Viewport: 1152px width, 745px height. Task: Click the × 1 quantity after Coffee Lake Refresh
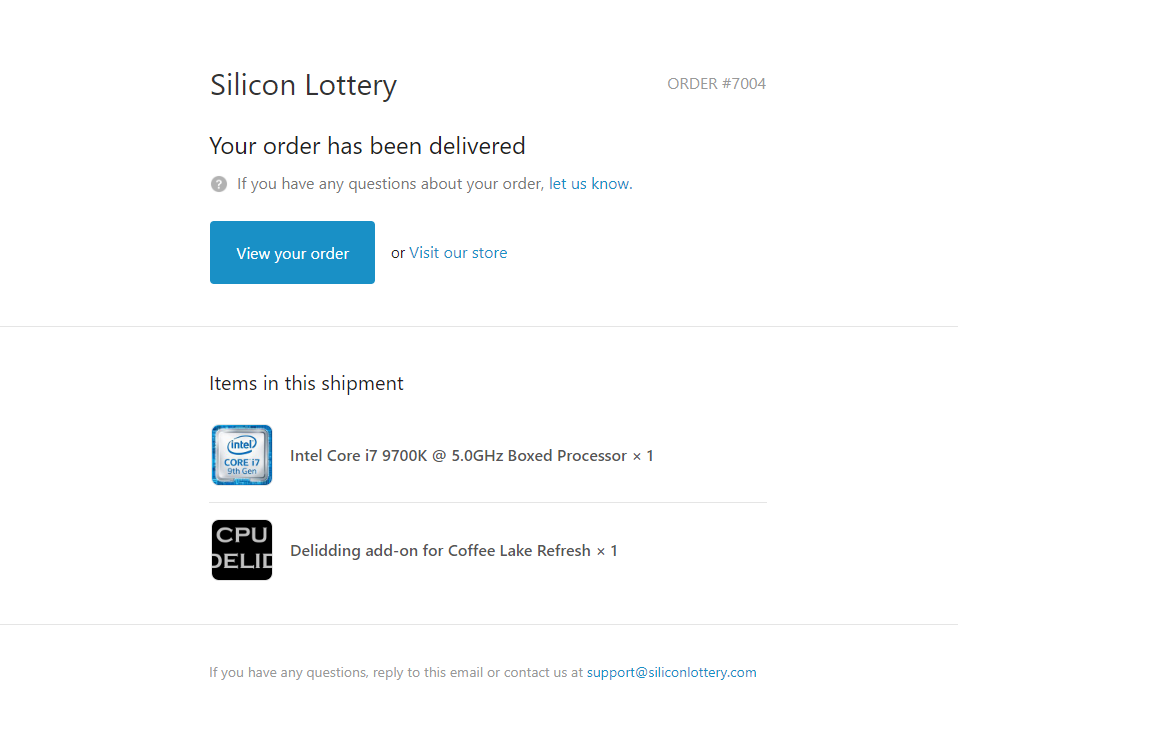pos(607,550)
